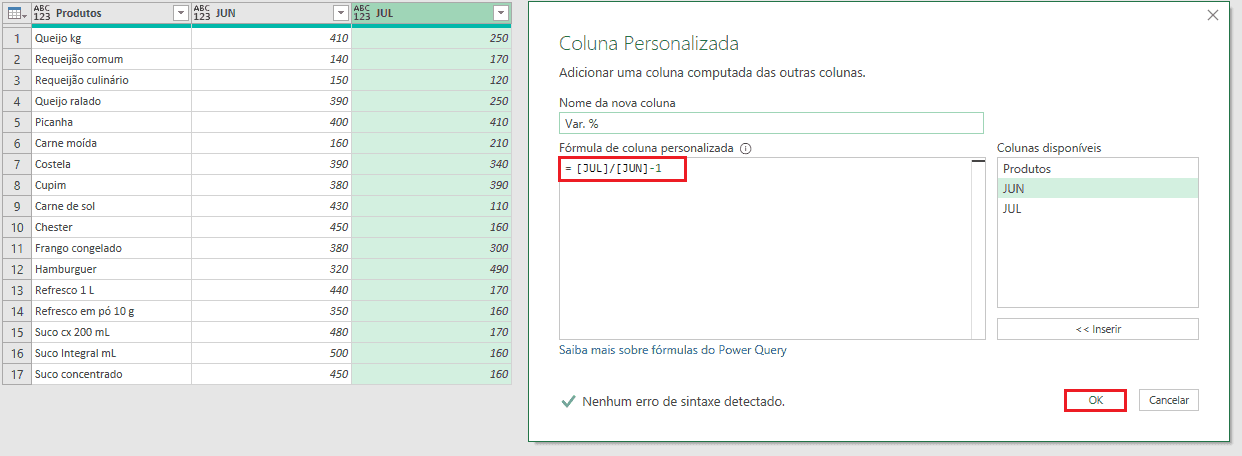Select the JUL column header
Image resolution: width=1242 pixels, height=456 pixels.
tap(431, 13)
